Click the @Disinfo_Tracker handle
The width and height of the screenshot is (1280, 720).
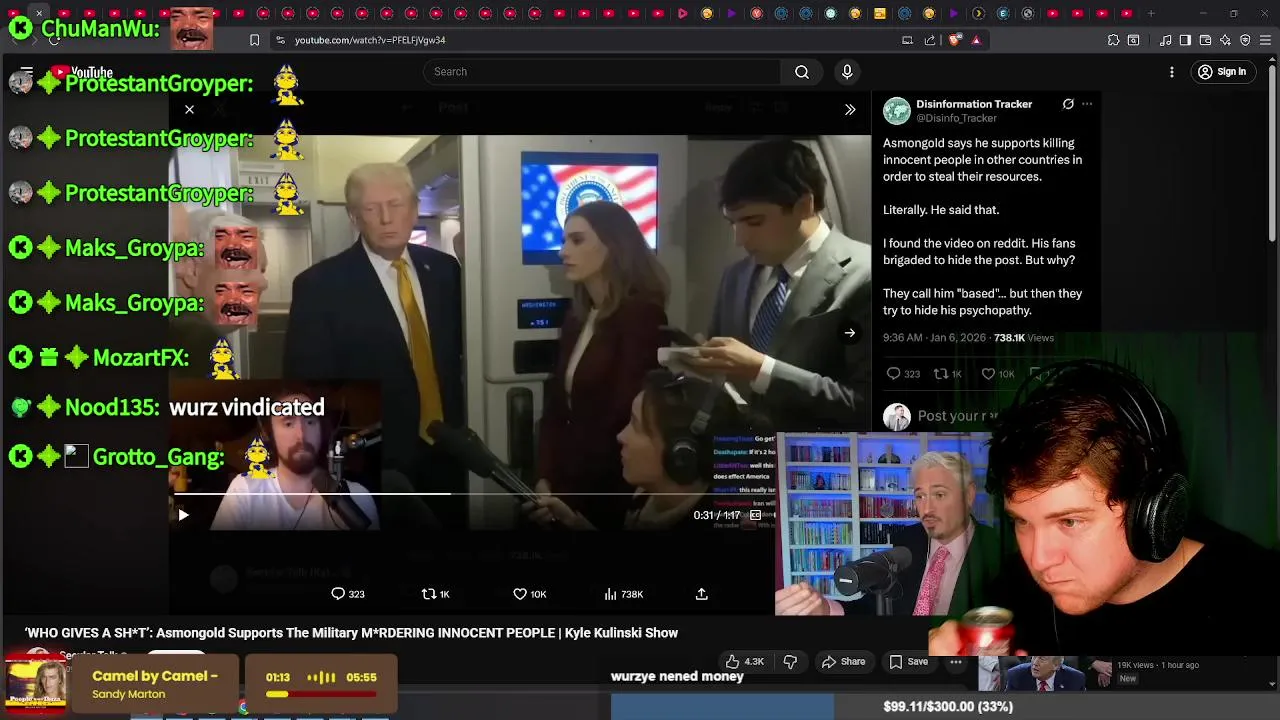956,118
